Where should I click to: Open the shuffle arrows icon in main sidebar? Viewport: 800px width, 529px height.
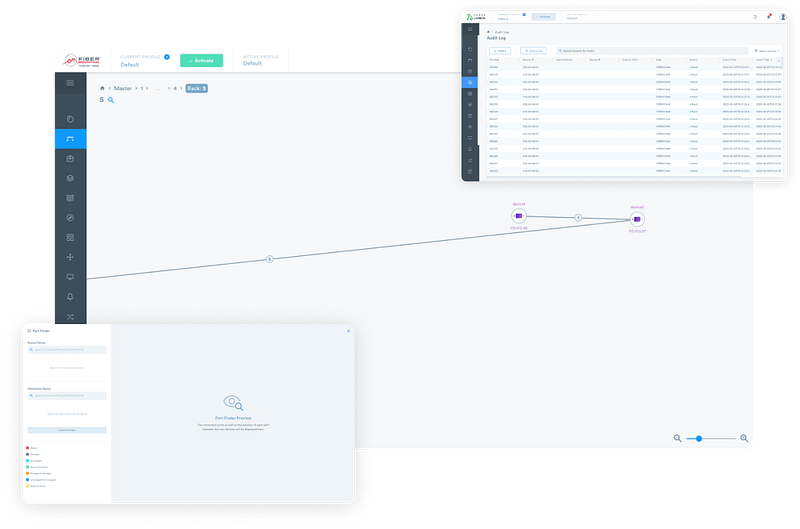pos(70,317)
